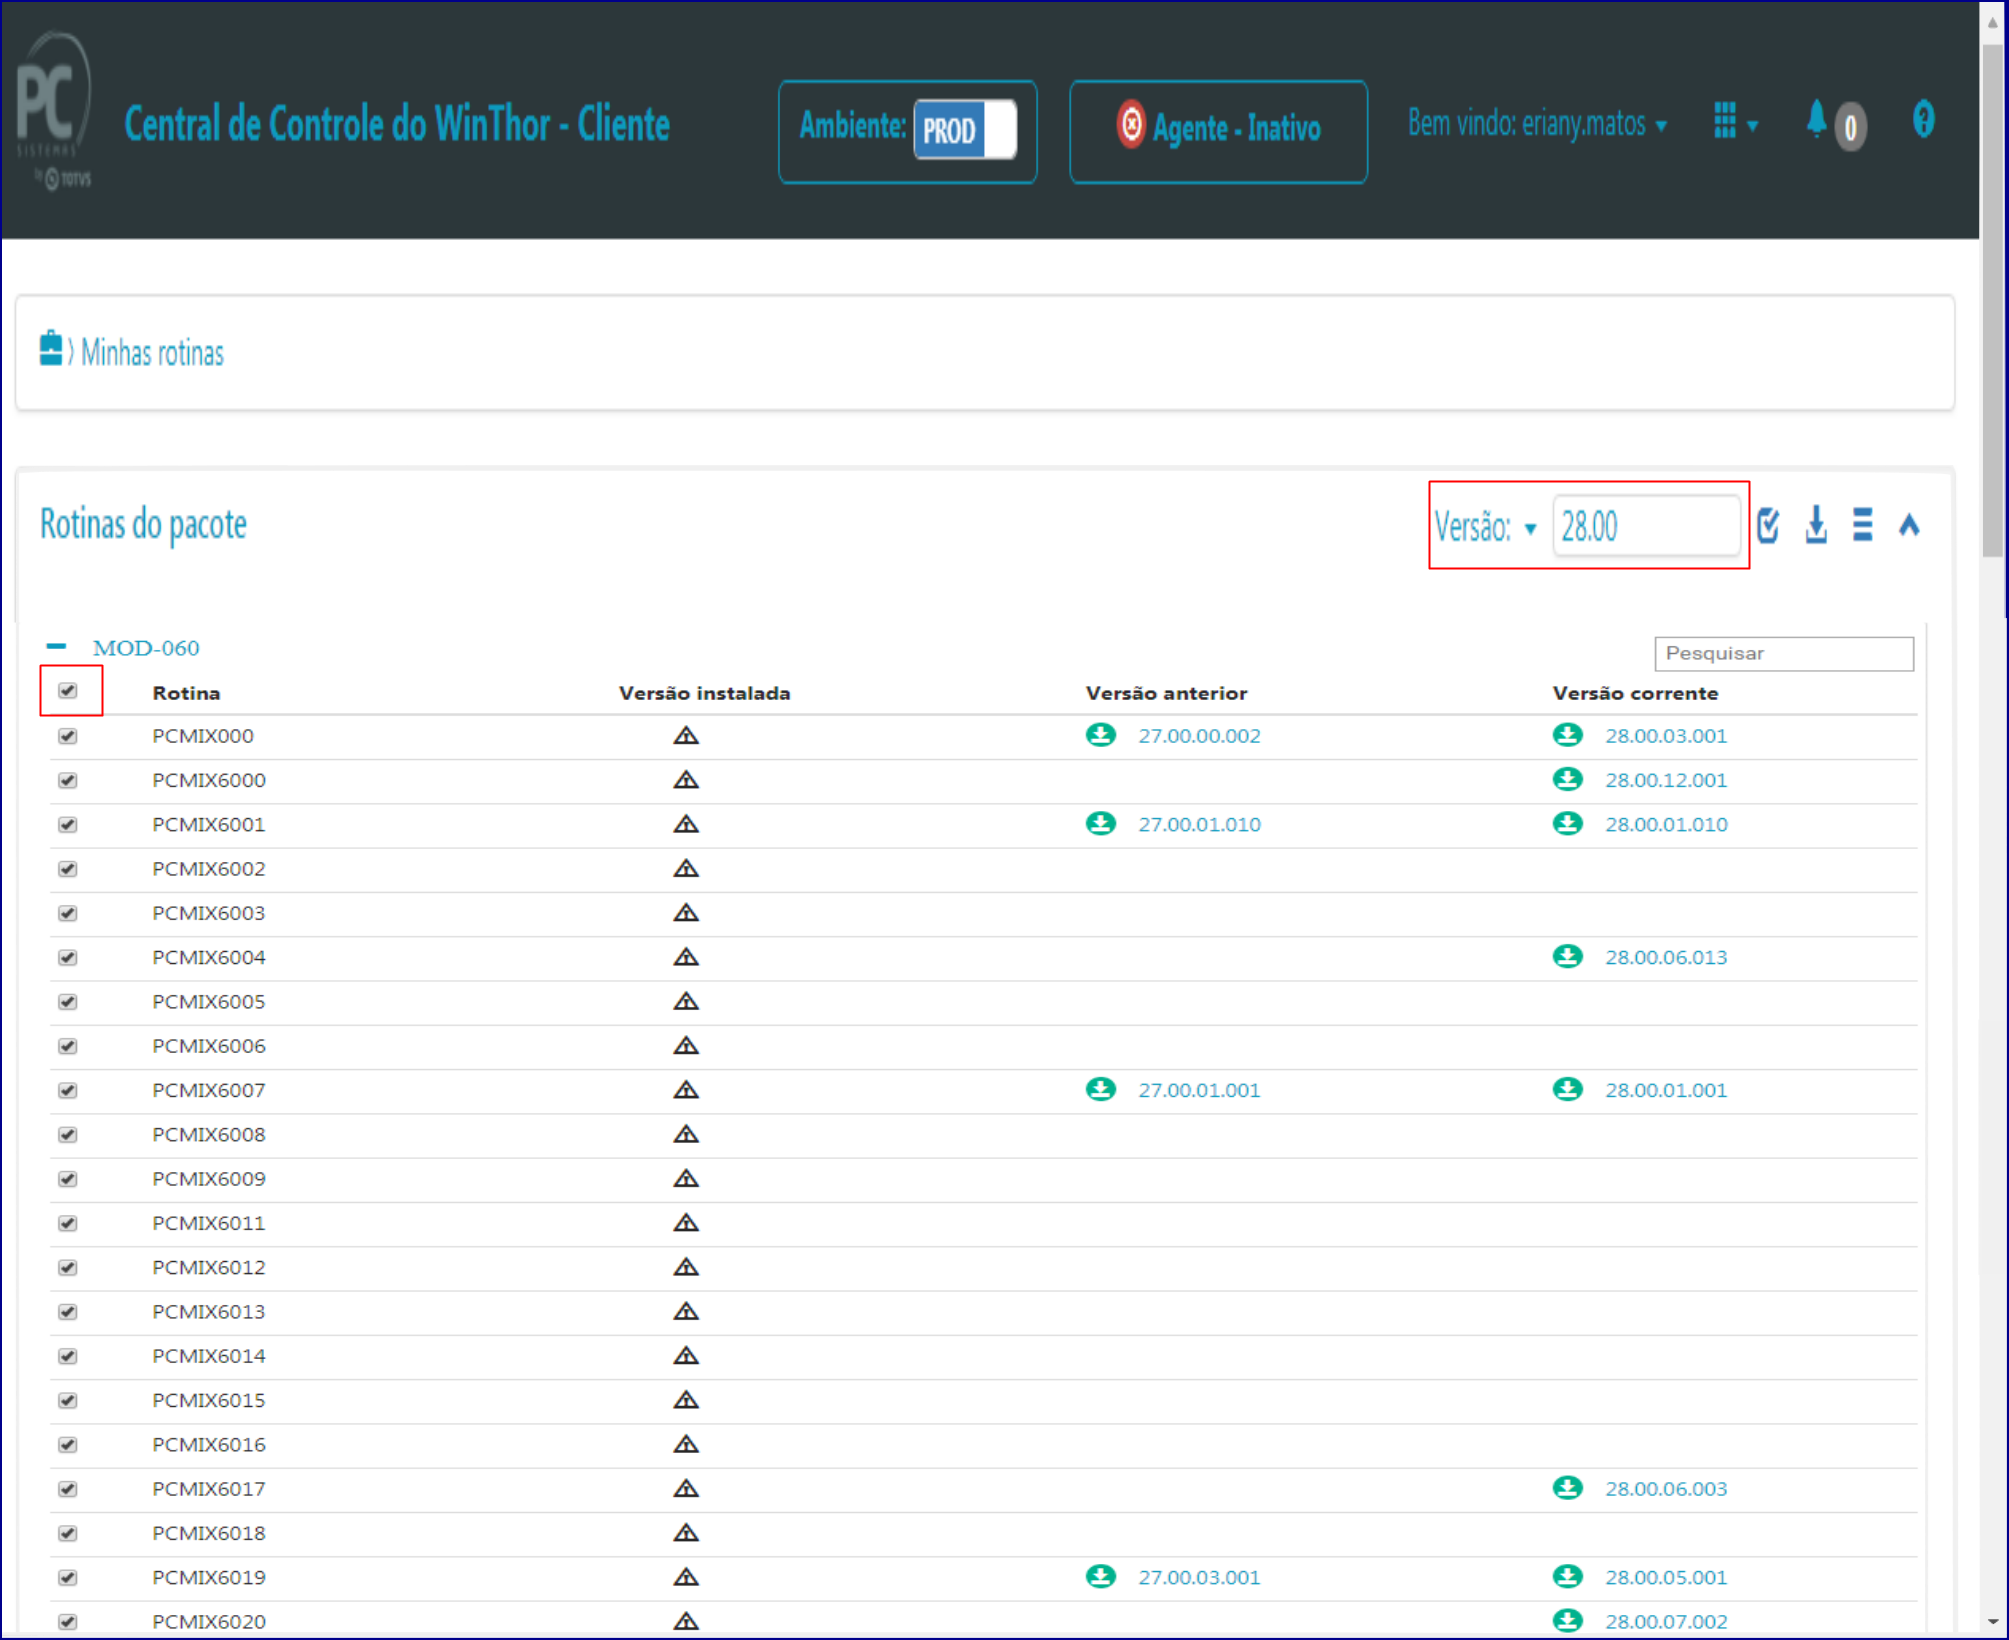
Task: Collapse the Rotinas do pacote panel with the up arrow
Action: [1909, 524]
